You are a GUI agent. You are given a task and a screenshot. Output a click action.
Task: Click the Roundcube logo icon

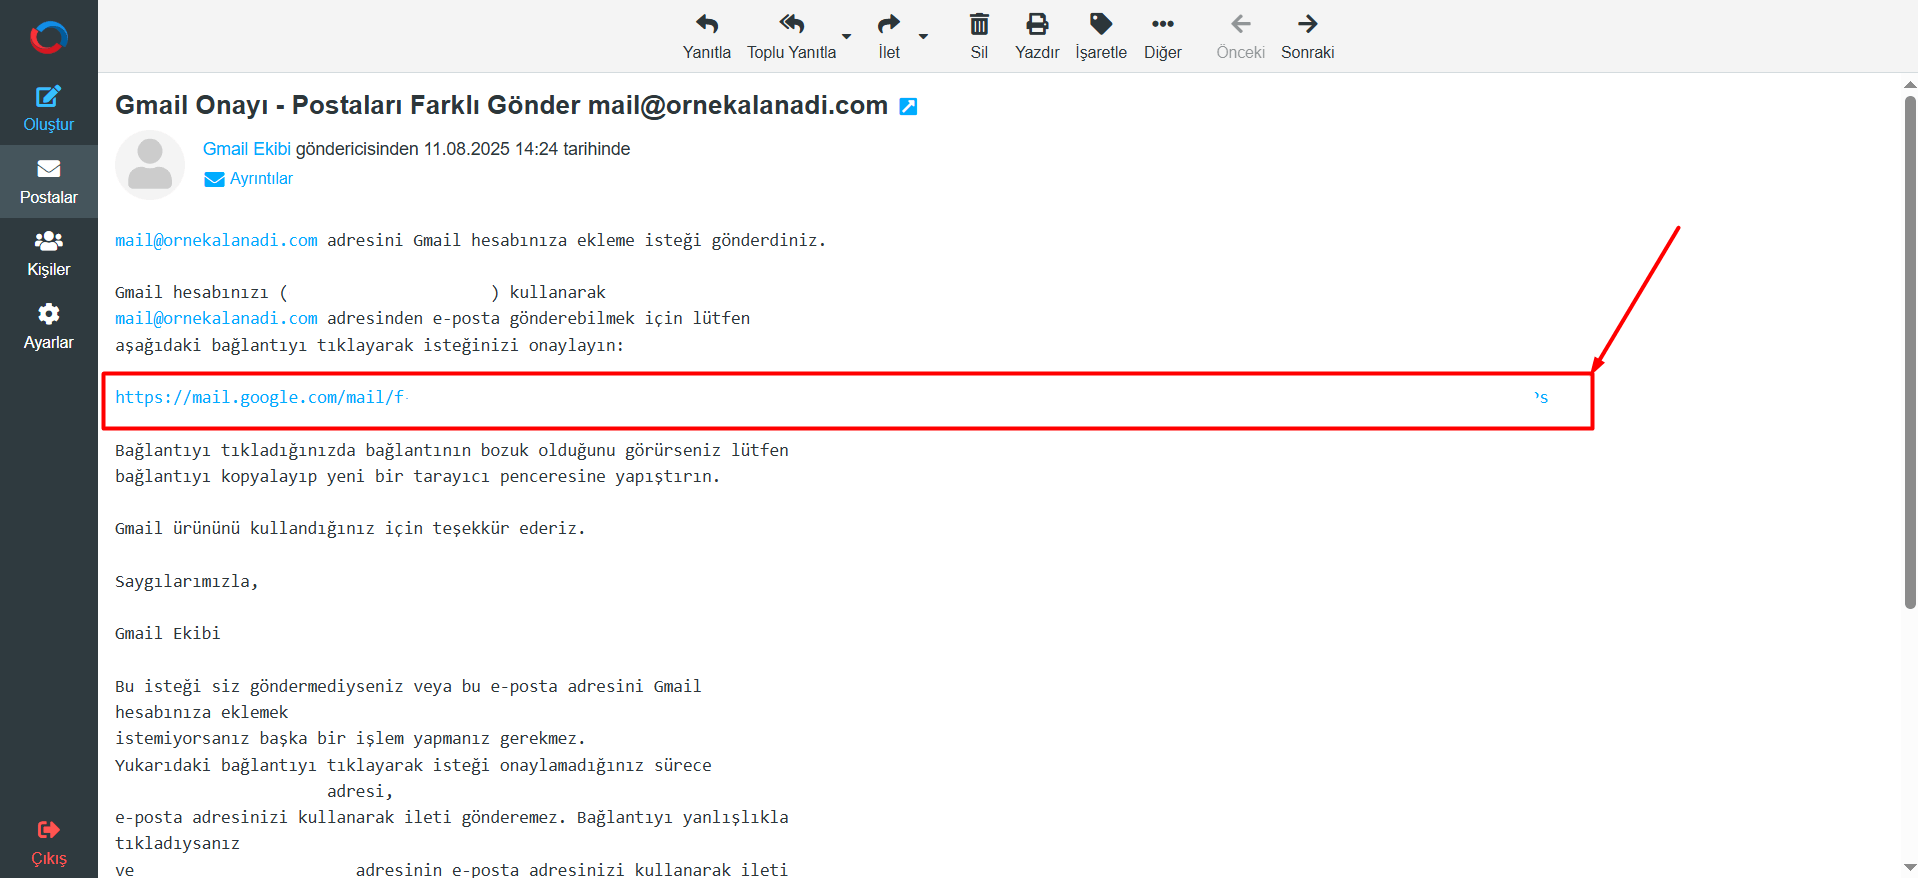point(48,37)
